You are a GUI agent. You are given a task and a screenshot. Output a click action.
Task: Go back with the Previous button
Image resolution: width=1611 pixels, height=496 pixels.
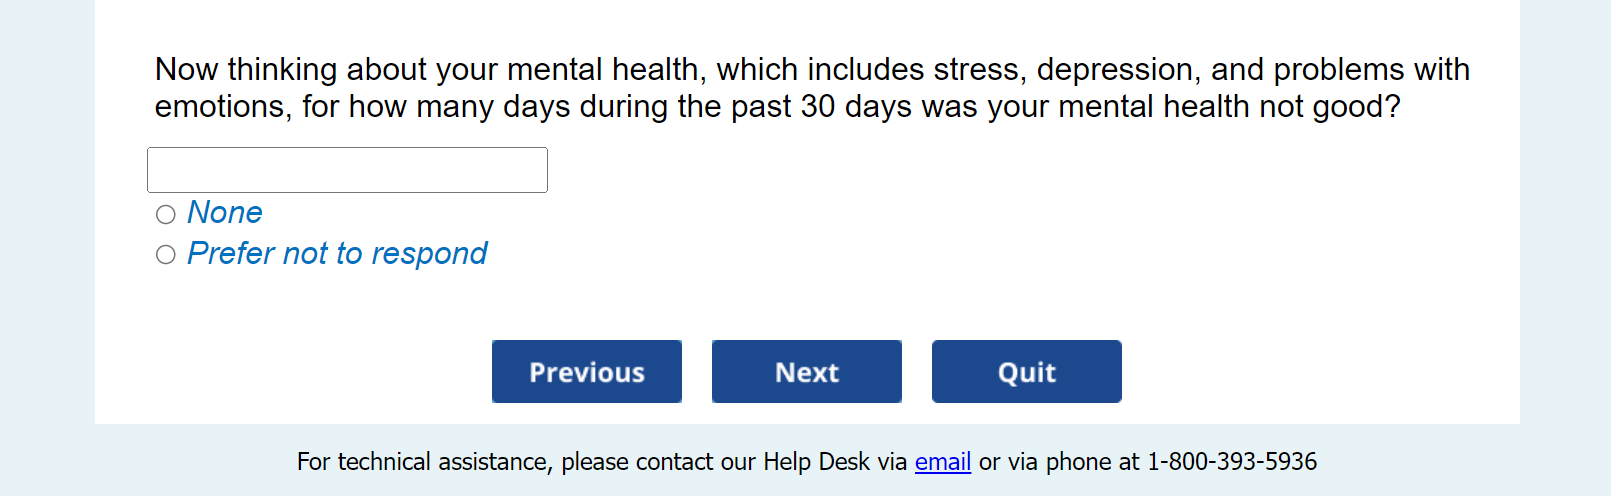(x=587, y=372)
